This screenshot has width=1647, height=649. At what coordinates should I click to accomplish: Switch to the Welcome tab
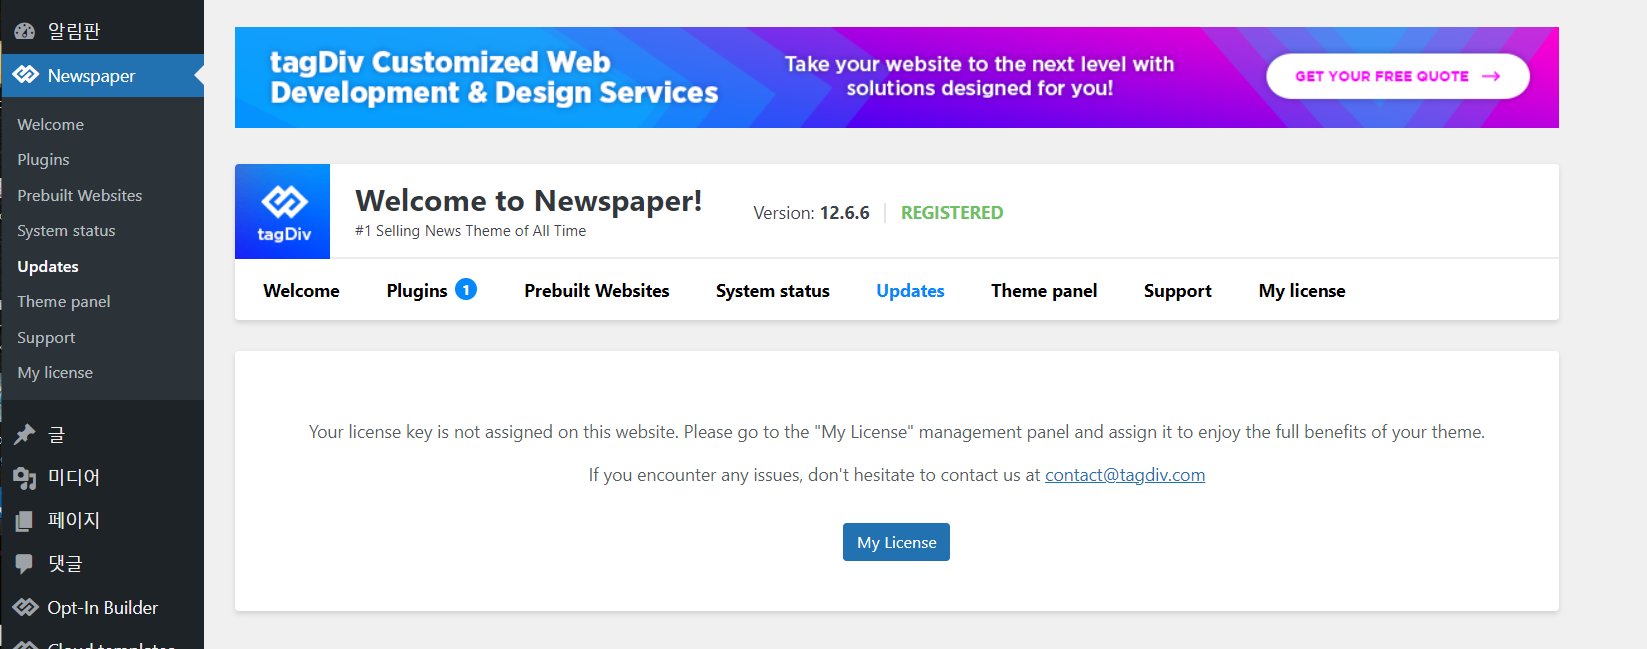click(x=301, y=290)
